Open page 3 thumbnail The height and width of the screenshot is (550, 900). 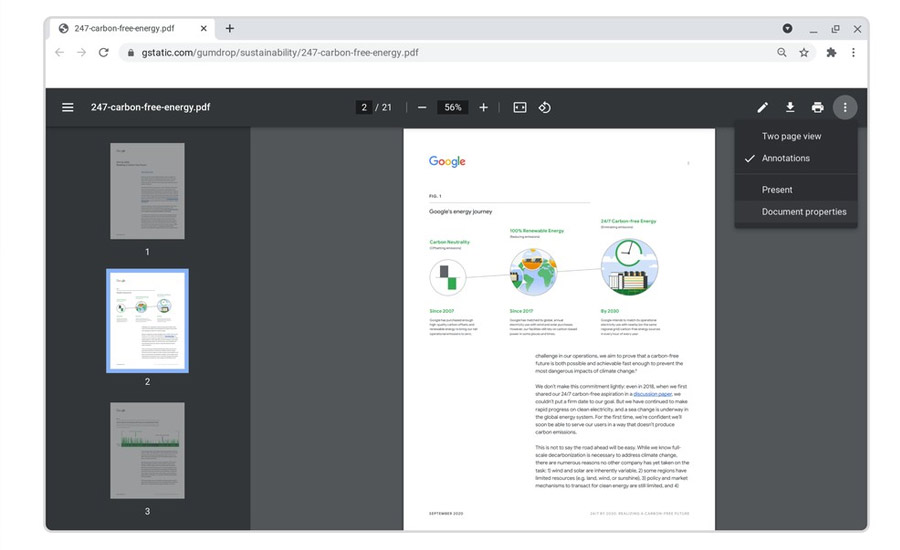[x=148, y=451]
